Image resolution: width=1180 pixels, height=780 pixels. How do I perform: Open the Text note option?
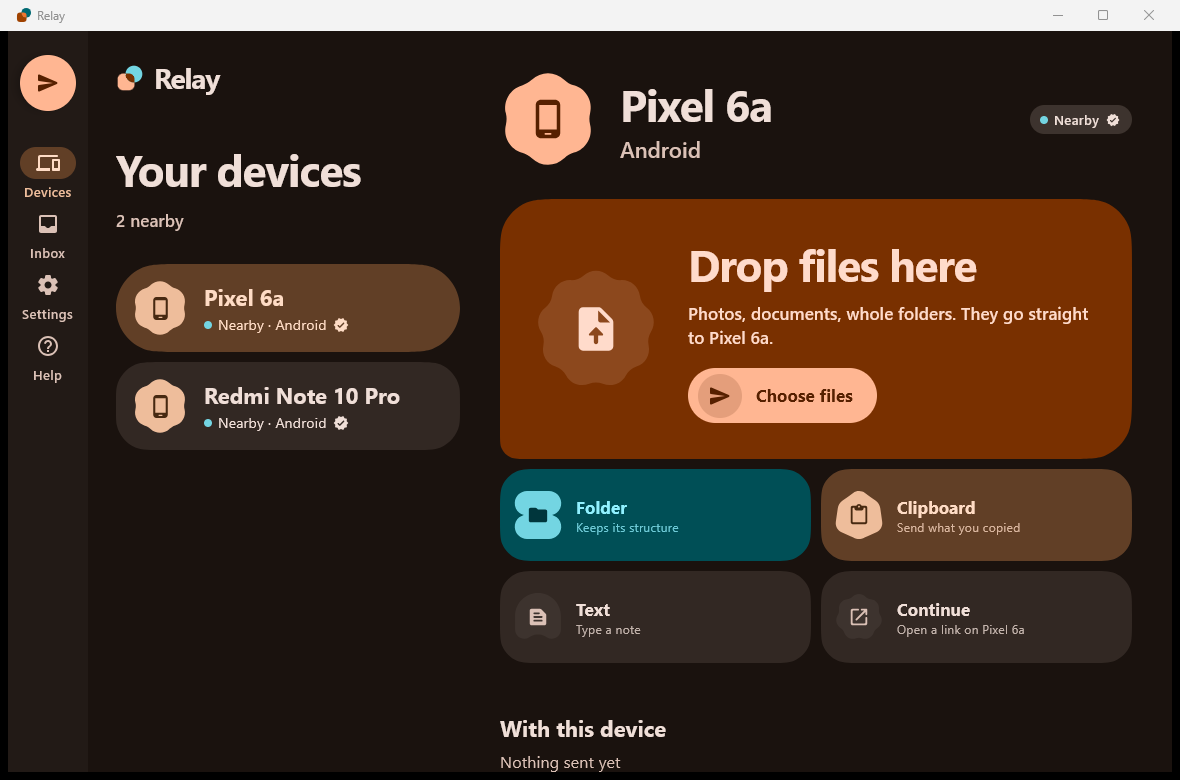pos(655,617)
